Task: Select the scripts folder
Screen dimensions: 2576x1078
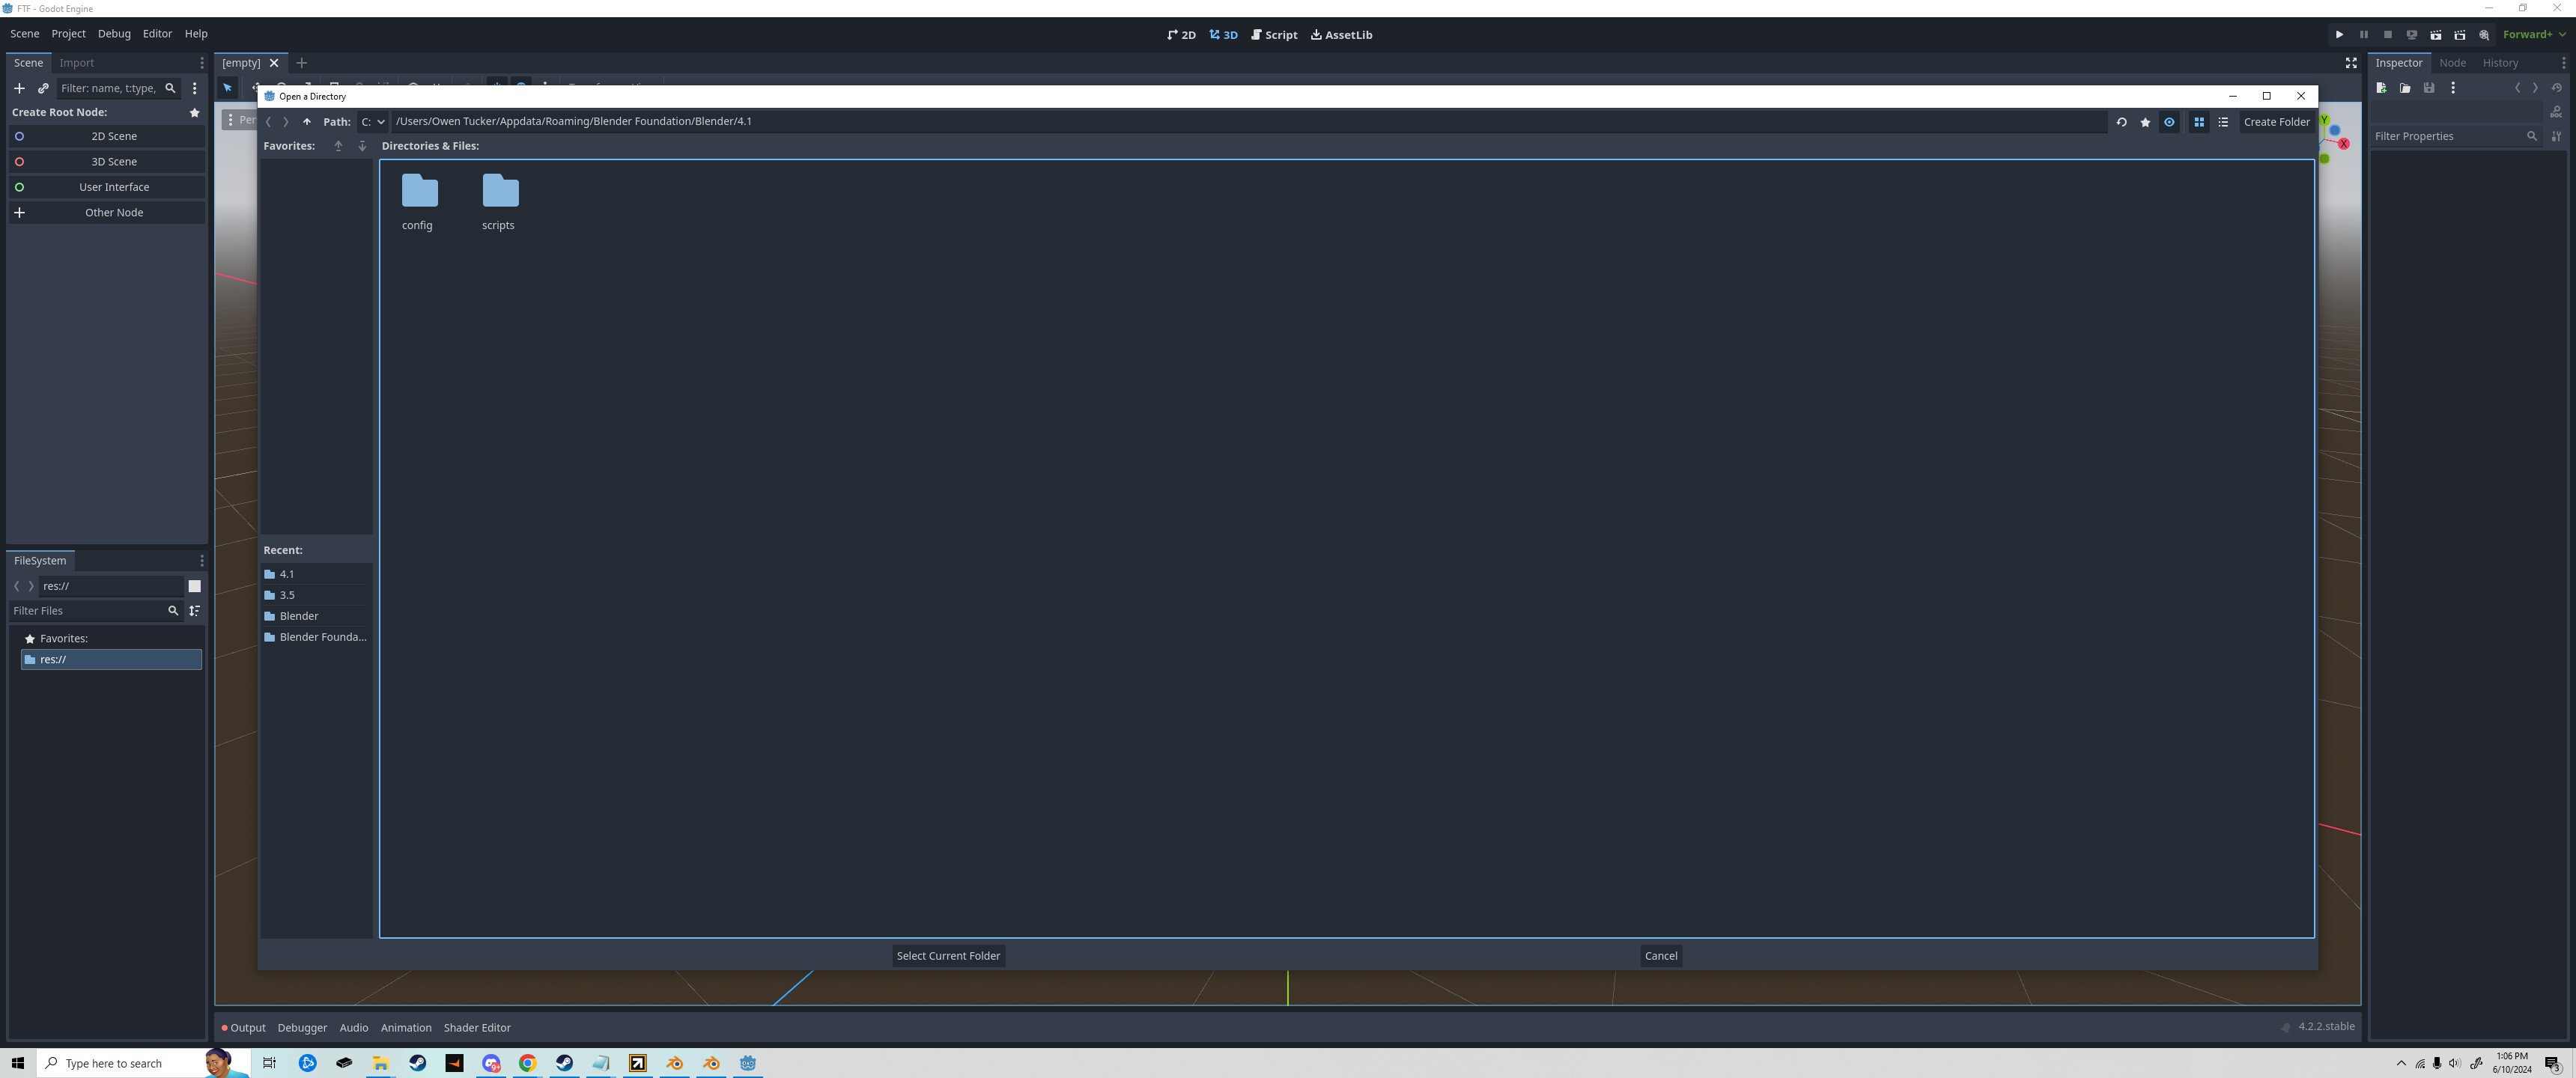Action: pos(499,203)
